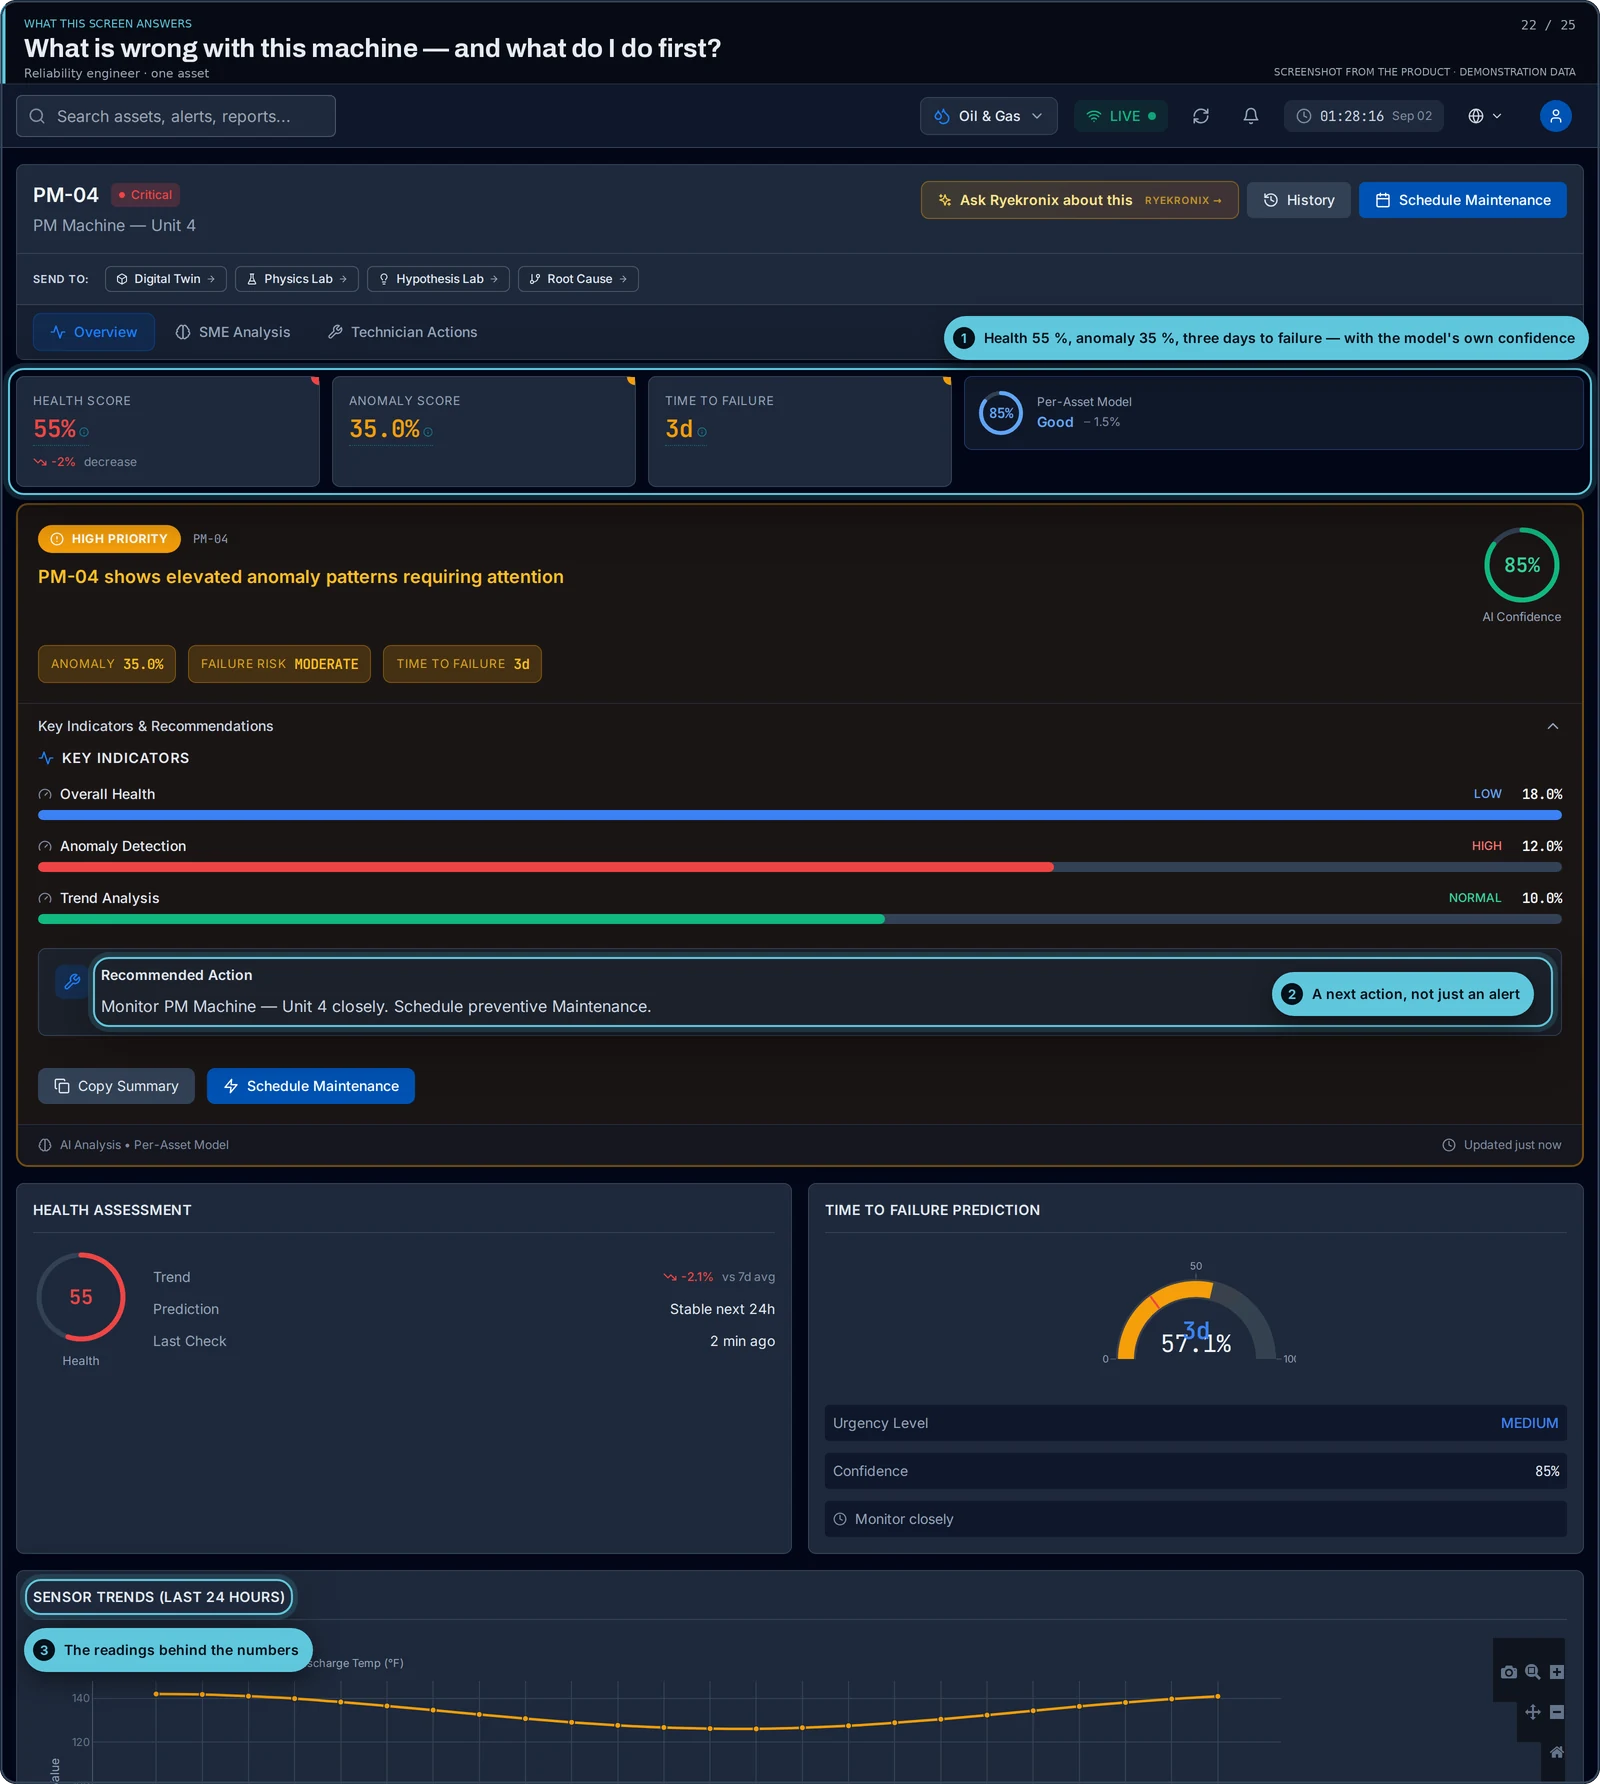1600x1784 pixels.
Task: Open the History button
Action: tap(1298, 200)
